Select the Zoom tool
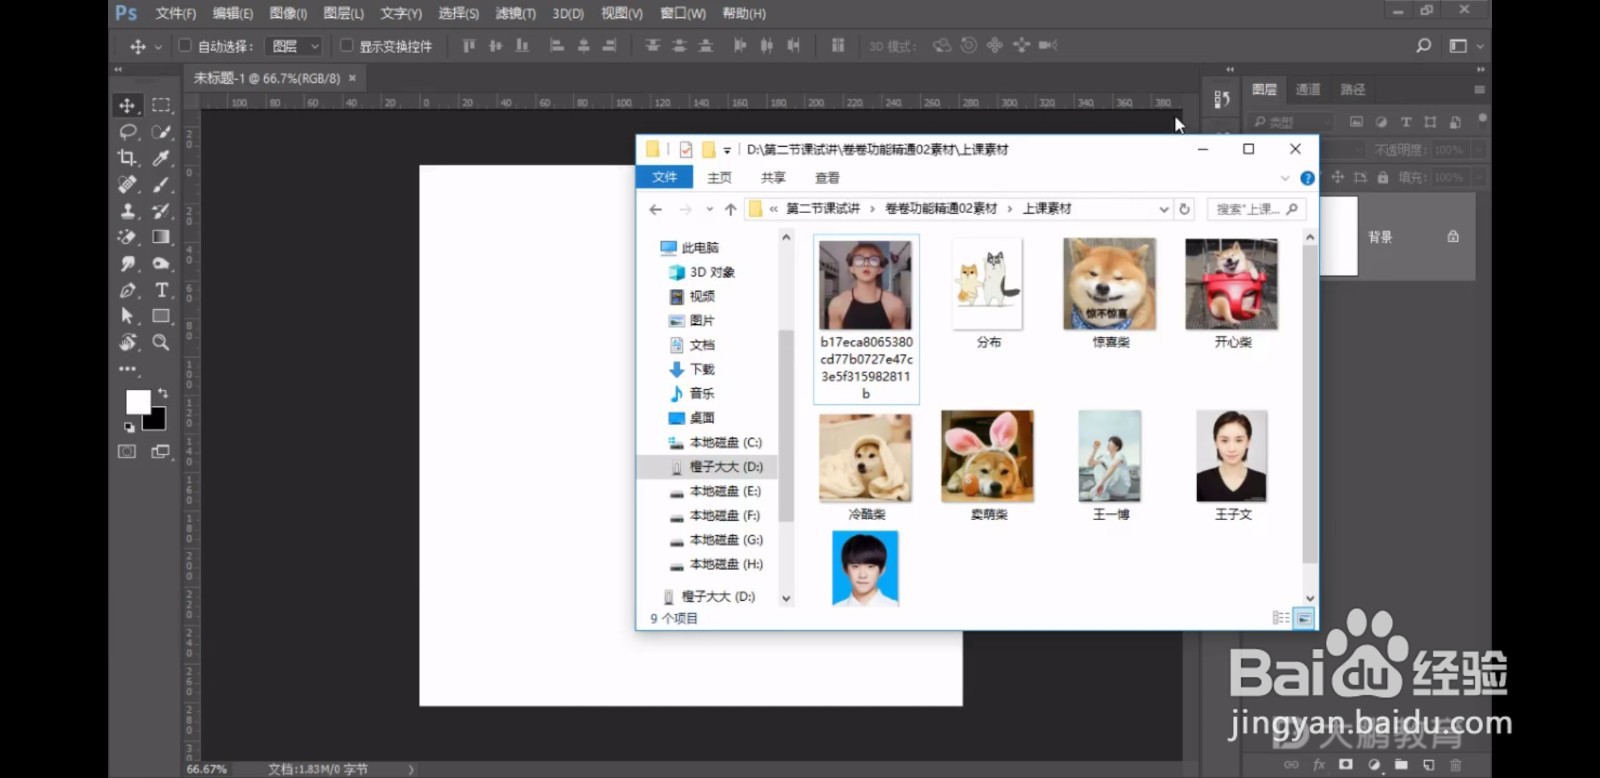Screen dimensions: 1600x778 tap(161, 342)
